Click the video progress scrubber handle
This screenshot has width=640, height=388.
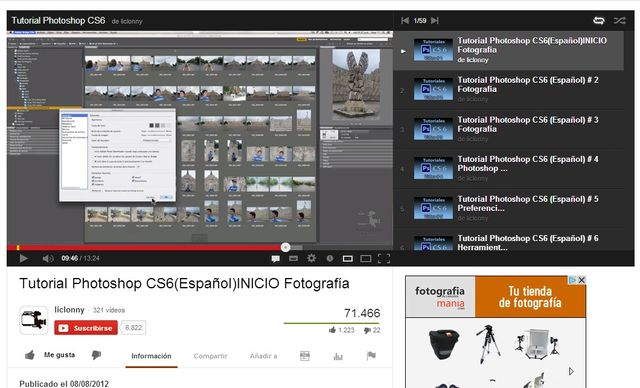(x=285, y=247)
